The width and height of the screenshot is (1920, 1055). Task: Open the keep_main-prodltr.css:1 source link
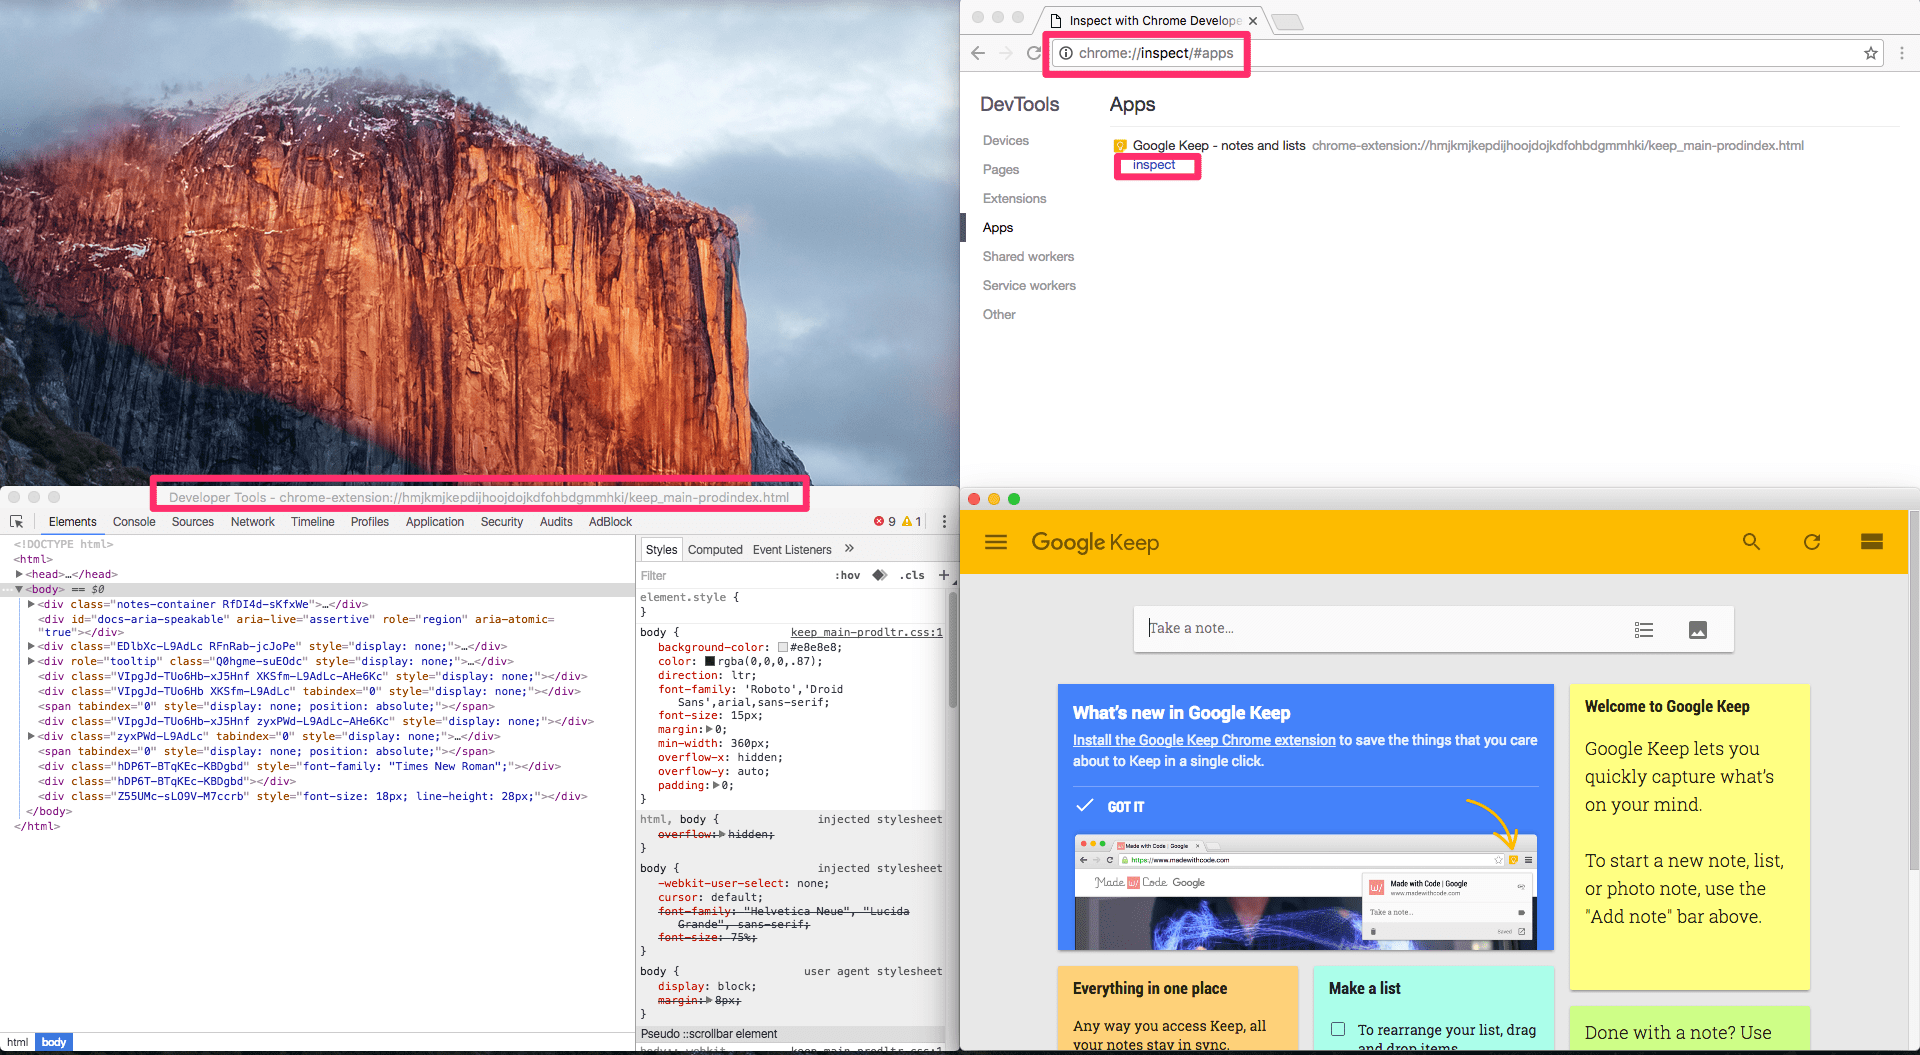[867, 632]
